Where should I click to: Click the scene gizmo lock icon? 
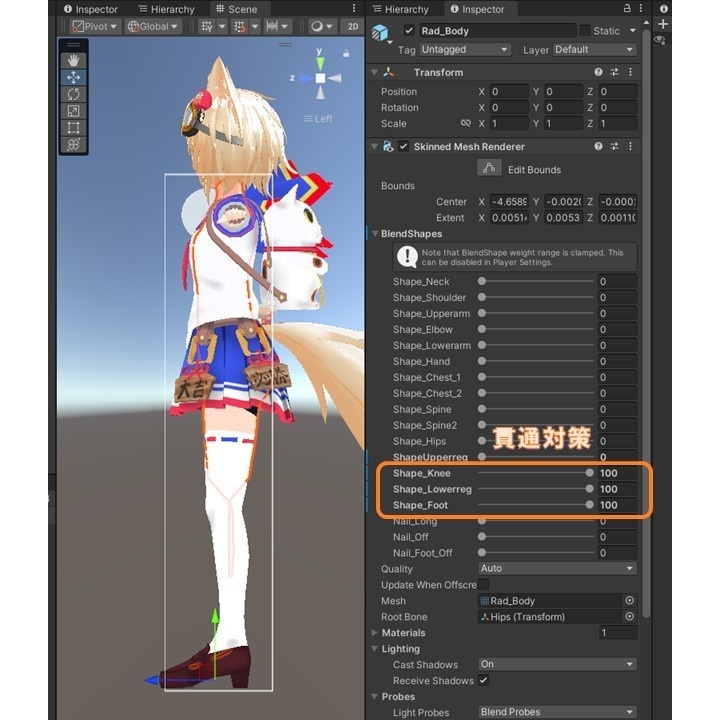pyautogui.click(x=346, y=54)
